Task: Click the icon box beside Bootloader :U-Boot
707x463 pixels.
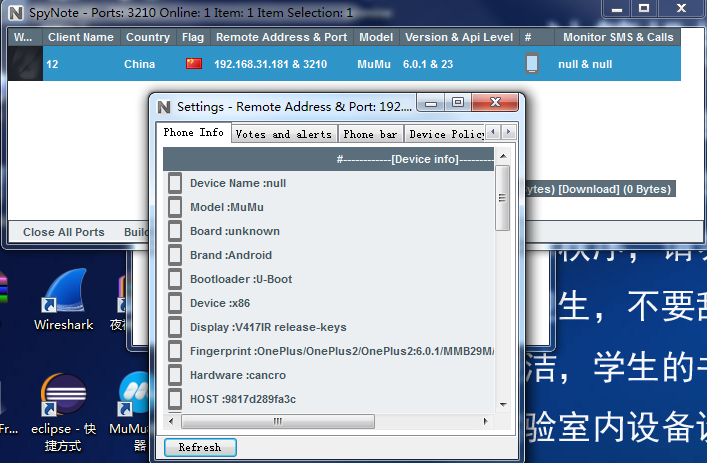Action: point(175,279)
